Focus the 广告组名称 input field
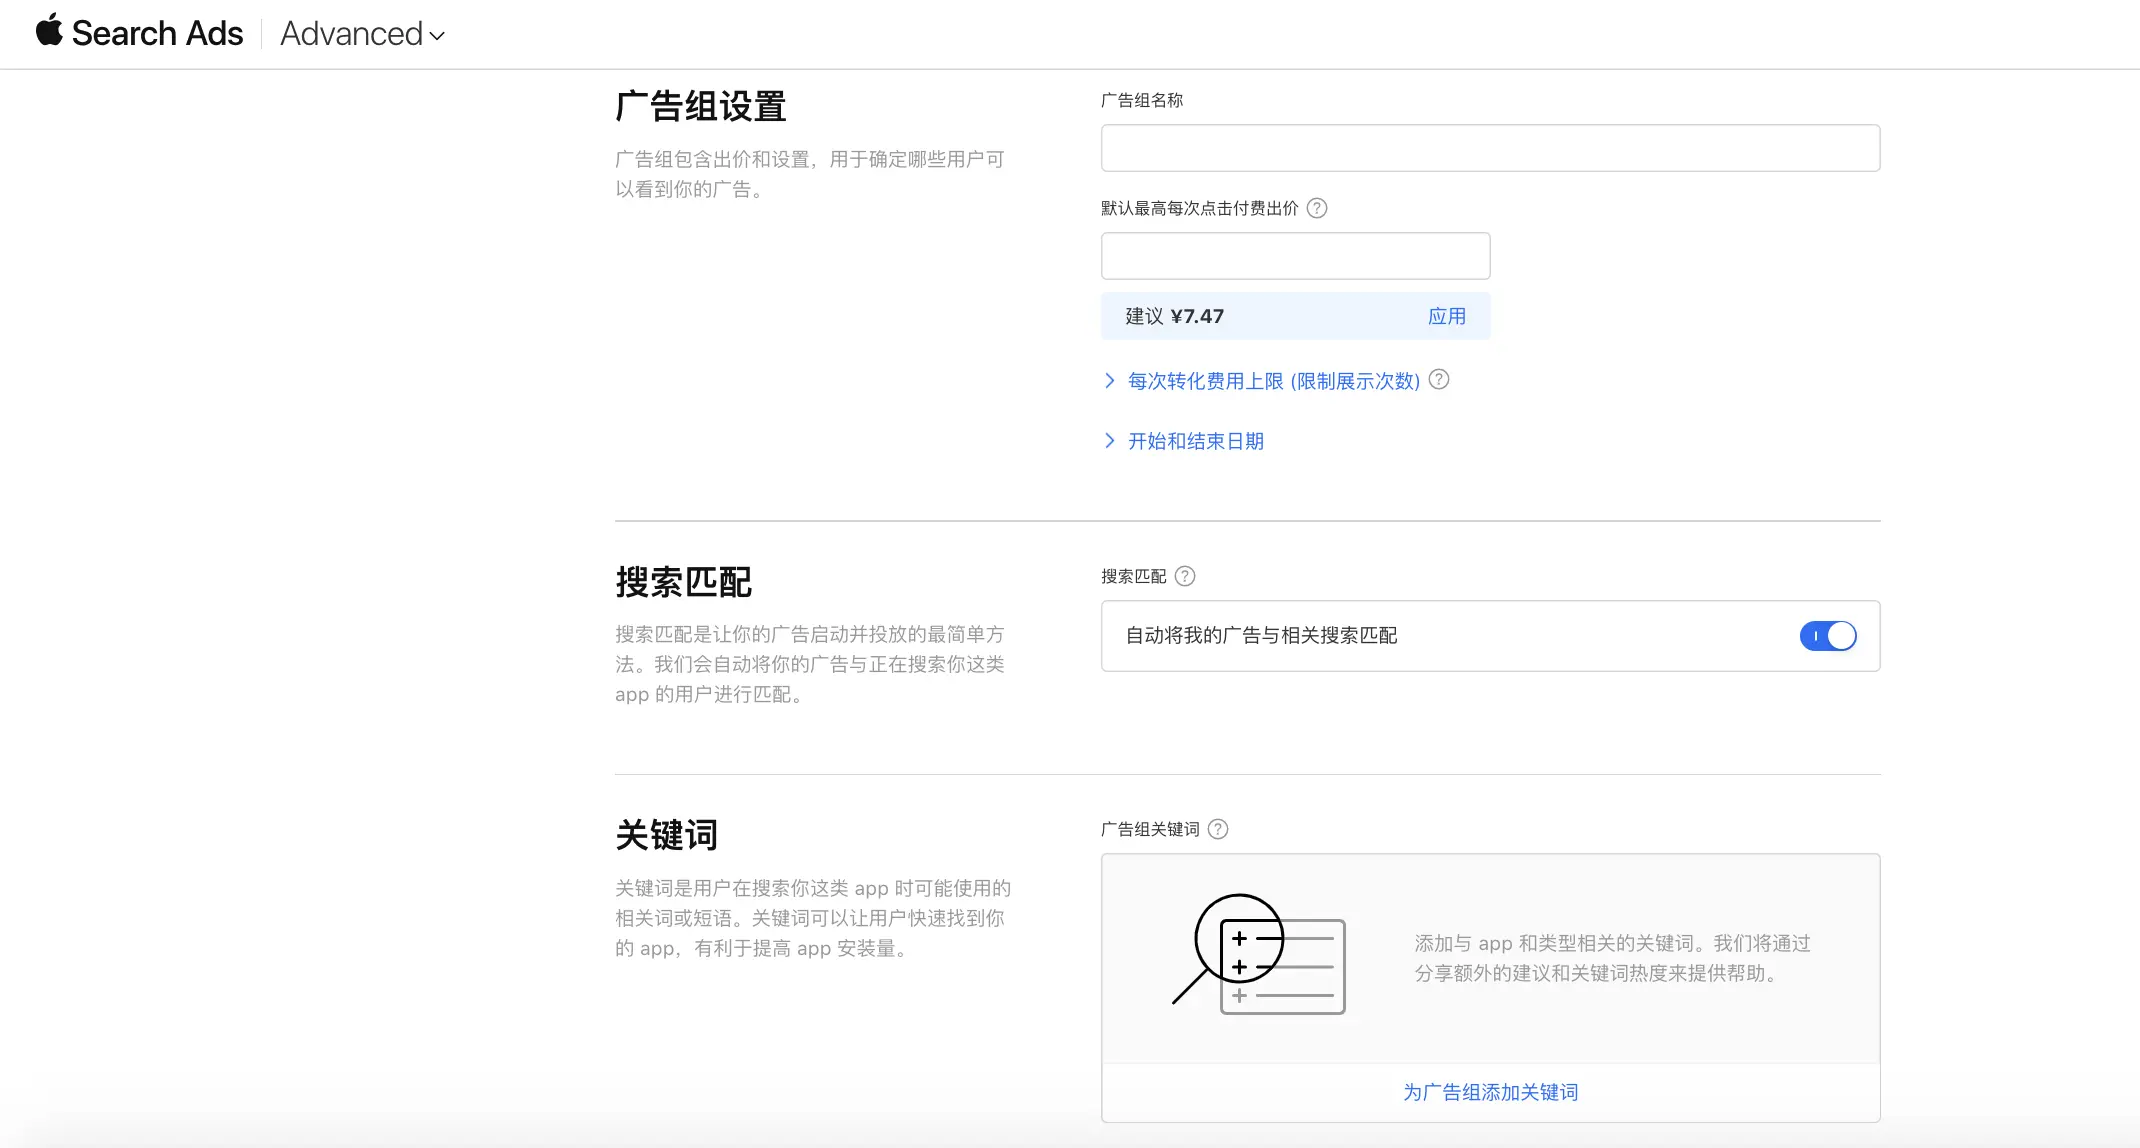The width and height of the screenshot is (2140, 1148). [x=1490, y=148]
